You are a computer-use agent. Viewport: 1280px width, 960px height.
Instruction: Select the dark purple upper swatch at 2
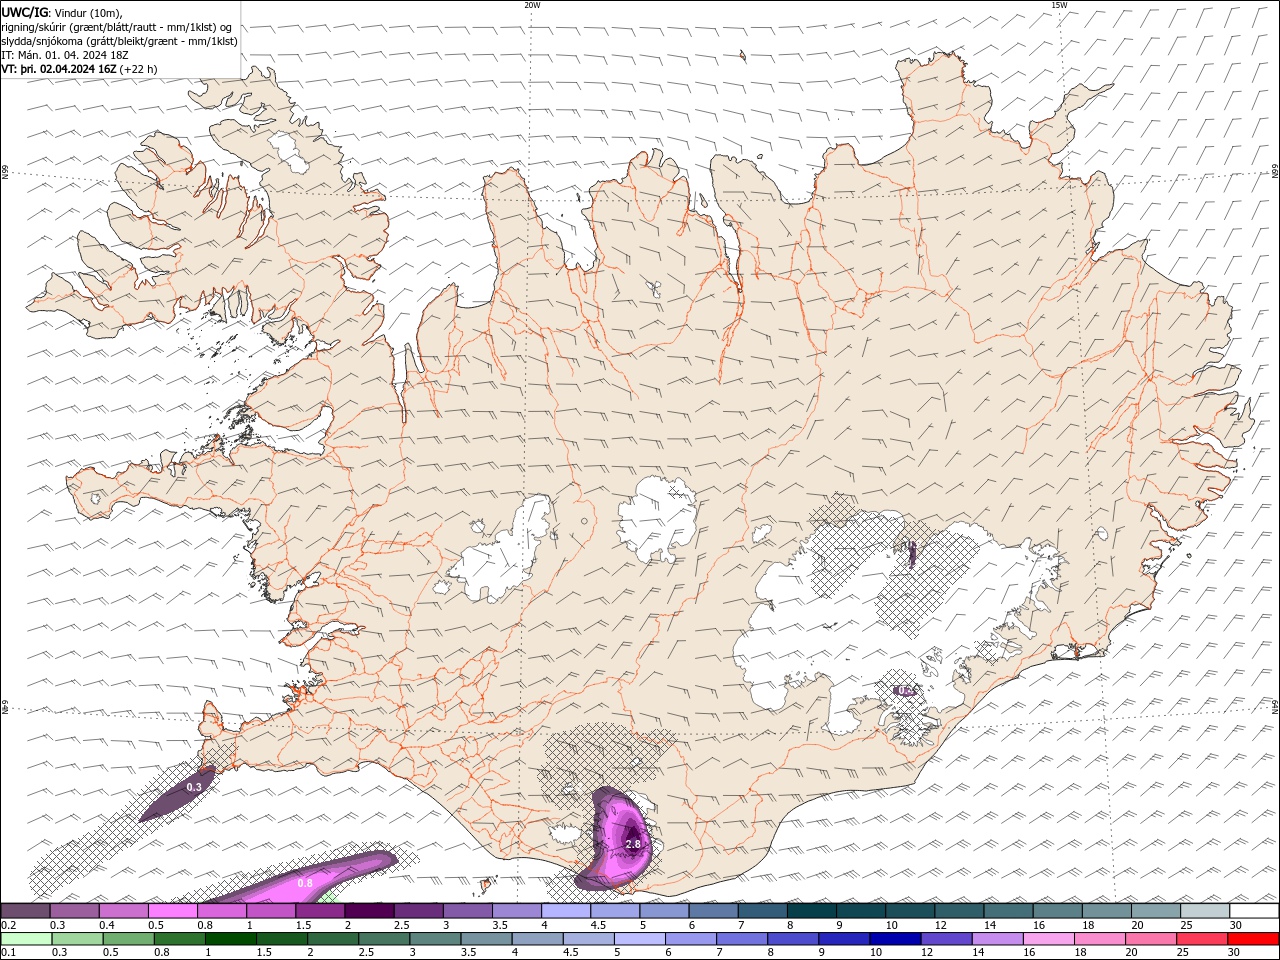[x=369, y=911]
